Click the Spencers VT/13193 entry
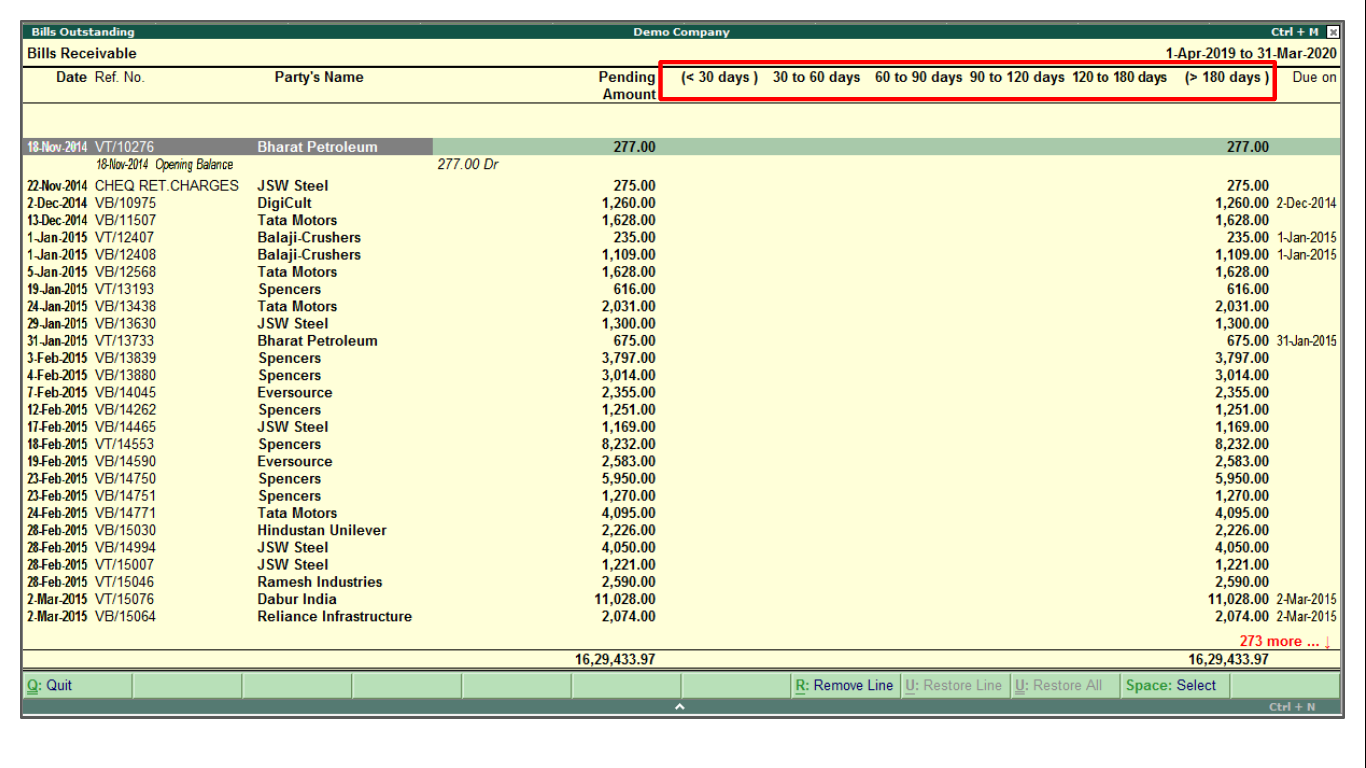 pyautogui.click(x=681, y=289)
